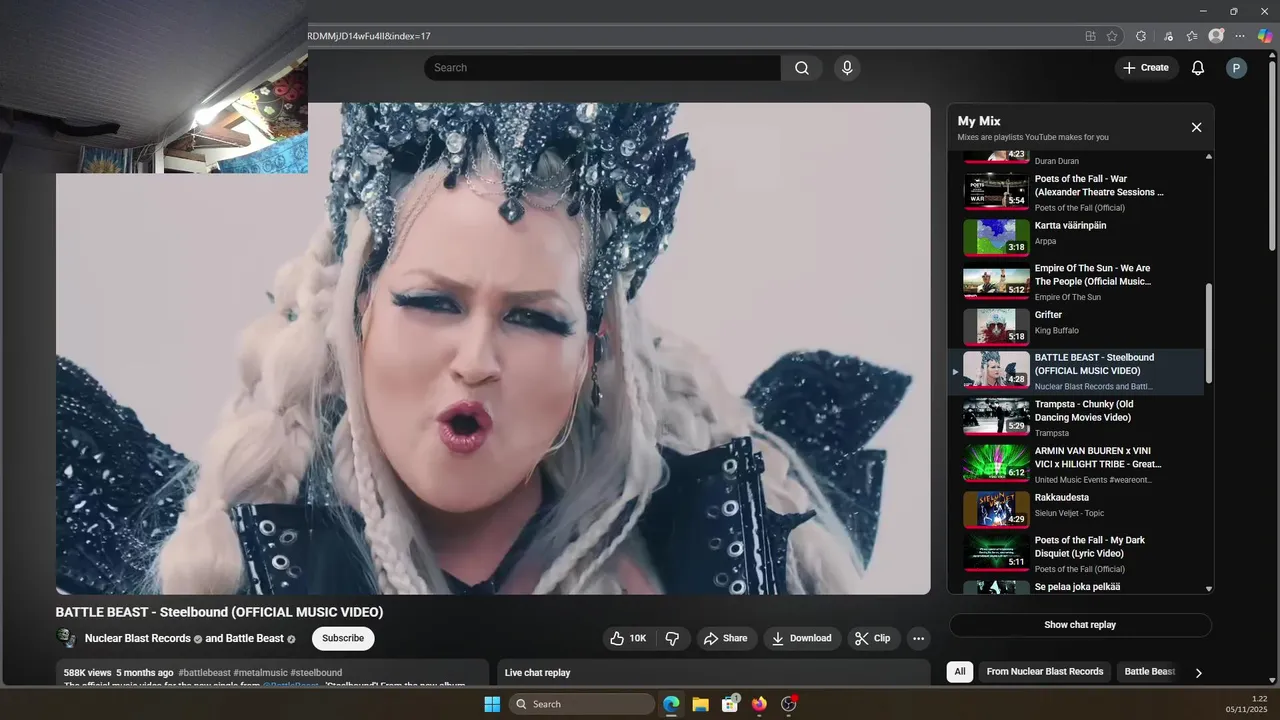Like the video with thumbs up

point(629,638)
